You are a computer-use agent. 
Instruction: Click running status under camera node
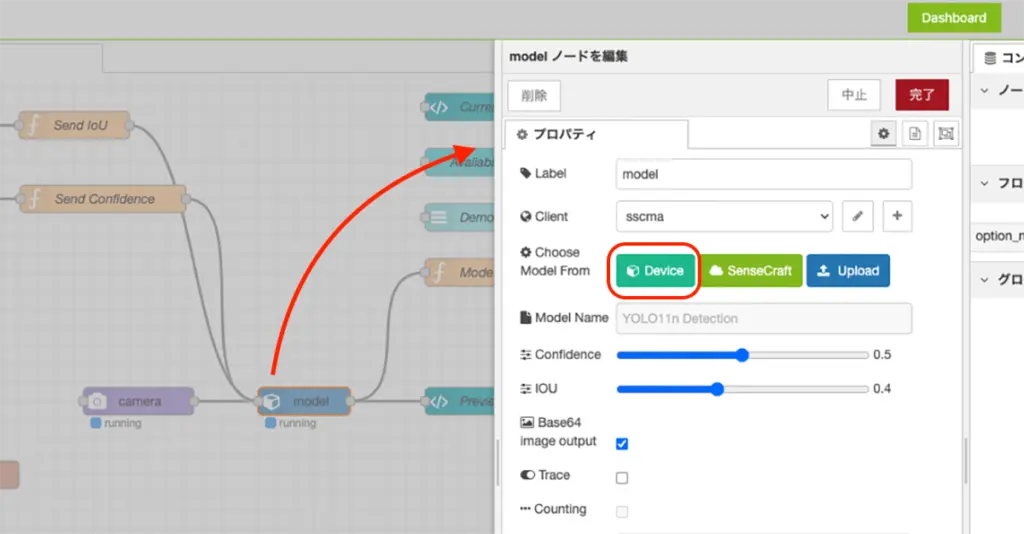116,424
